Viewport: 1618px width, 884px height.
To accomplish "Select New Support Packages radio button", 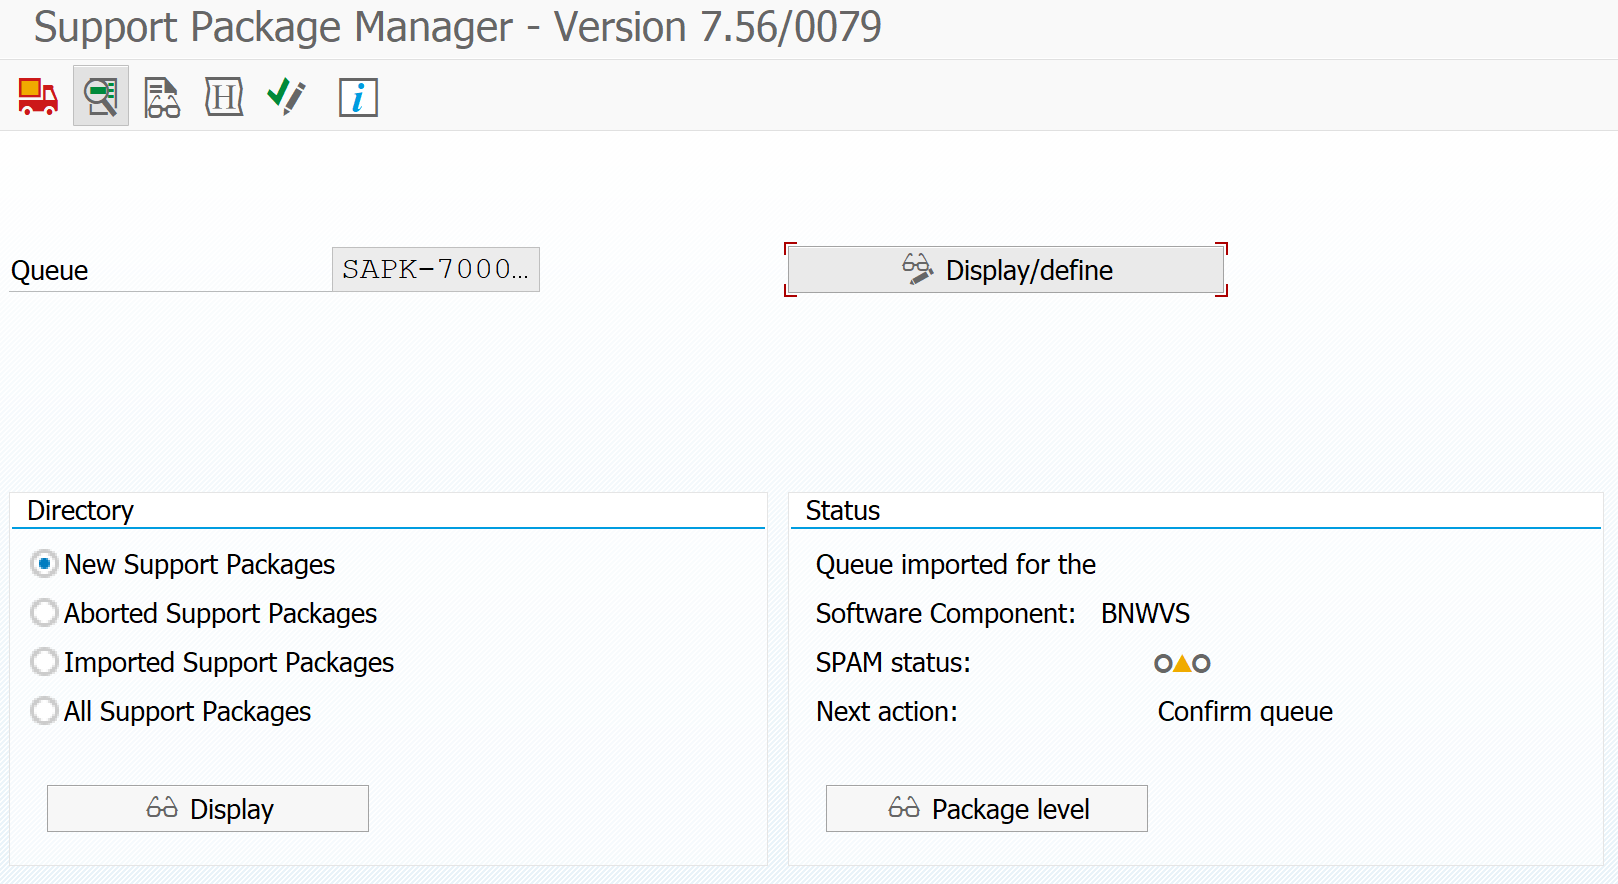I will (x=44, y=564).
